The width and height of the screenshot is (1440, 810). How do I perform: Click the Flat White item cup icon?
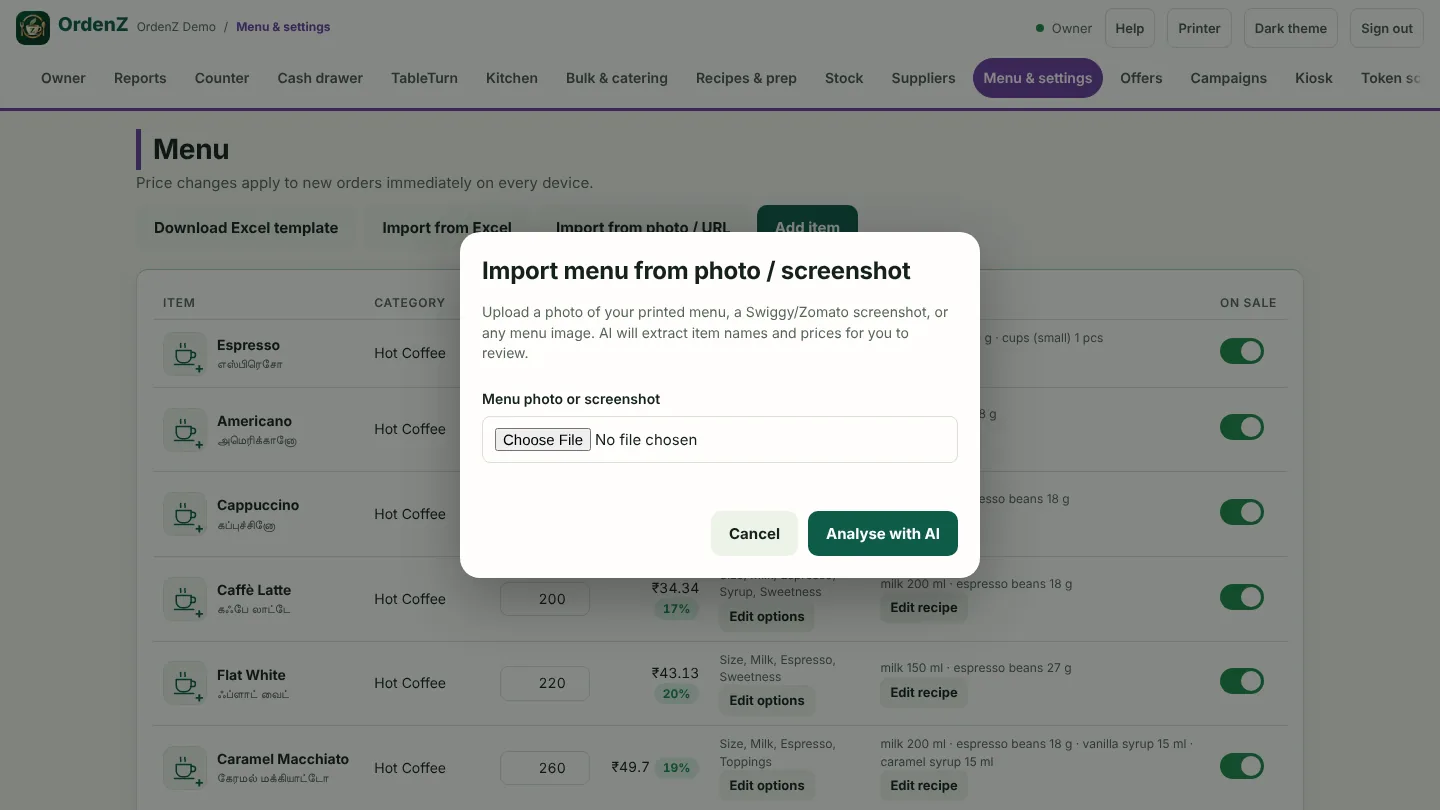coord(185,683)
